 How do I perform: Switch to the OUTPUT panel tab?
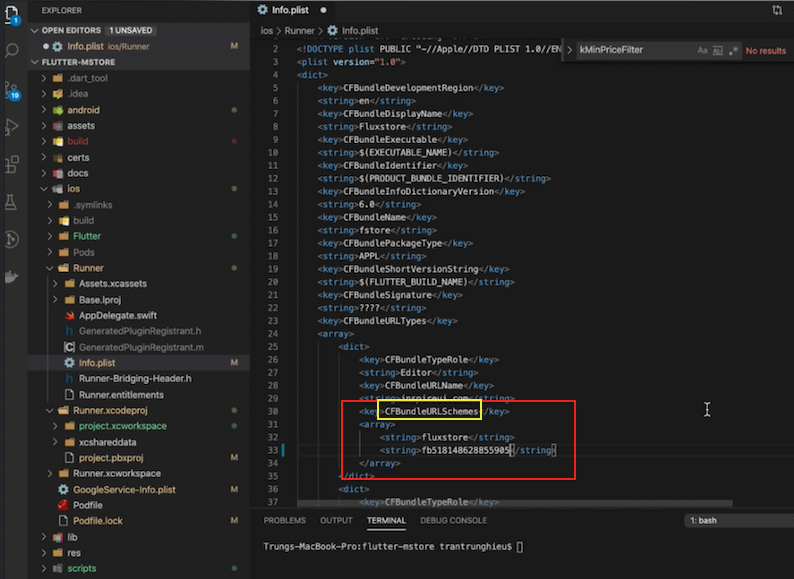336,520
